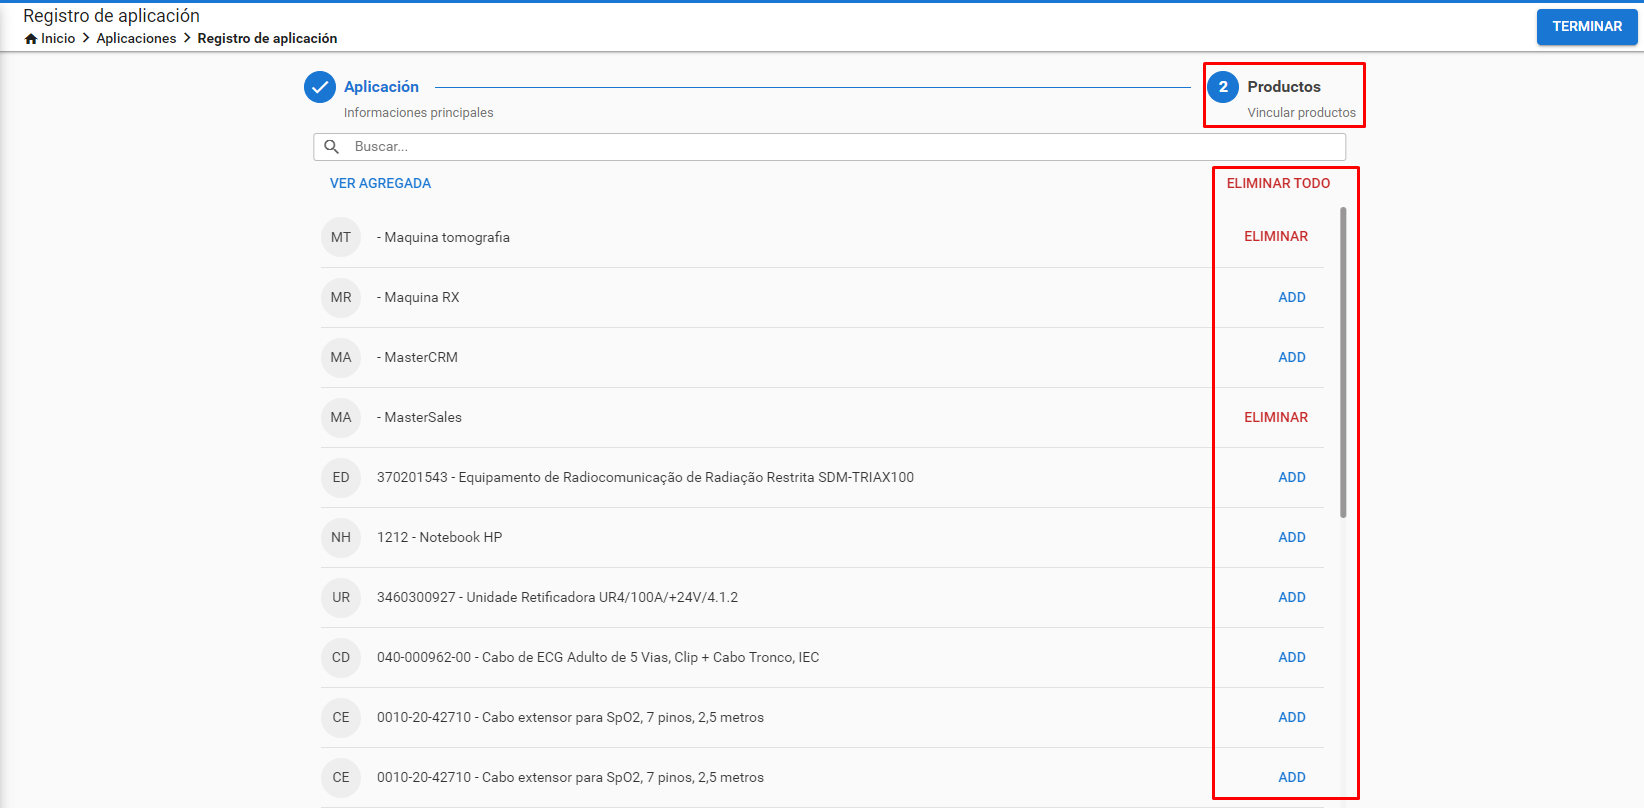Image resolution: width=1644 pixels, height=808 pixels.
Task: Click 'Registro de aplicación' breadcrumb text
Action: point(267,39)
